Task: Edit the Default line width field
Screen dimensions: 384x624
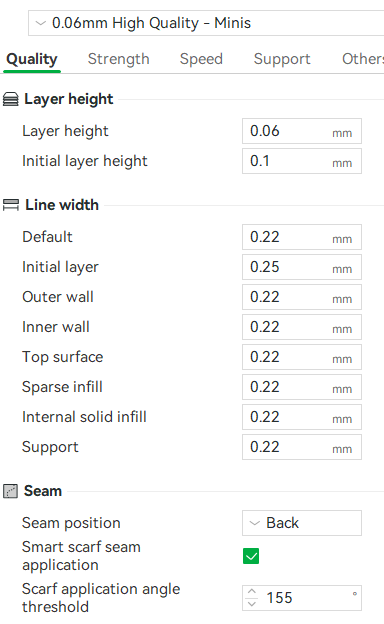Action: click(x=302, y=237)
